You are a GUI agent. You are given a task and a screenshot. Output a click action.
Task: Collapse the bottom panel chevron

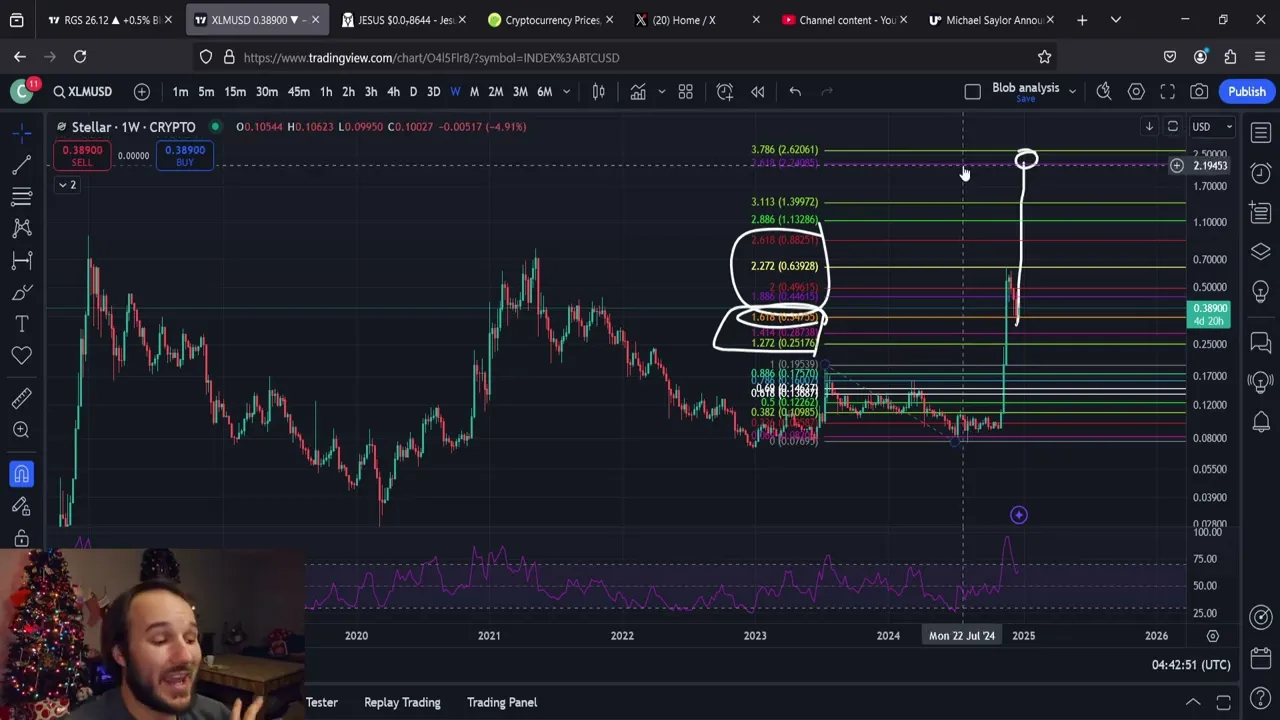tap(1193, 702)
